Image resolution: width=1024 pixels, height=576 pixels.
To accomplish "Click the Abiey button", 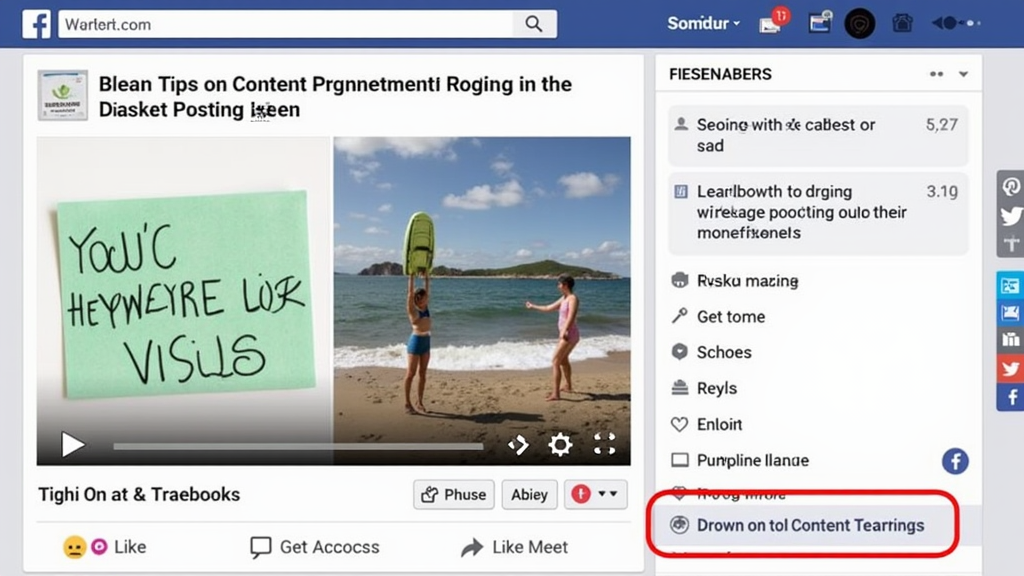I will click(x=529, y=494).
